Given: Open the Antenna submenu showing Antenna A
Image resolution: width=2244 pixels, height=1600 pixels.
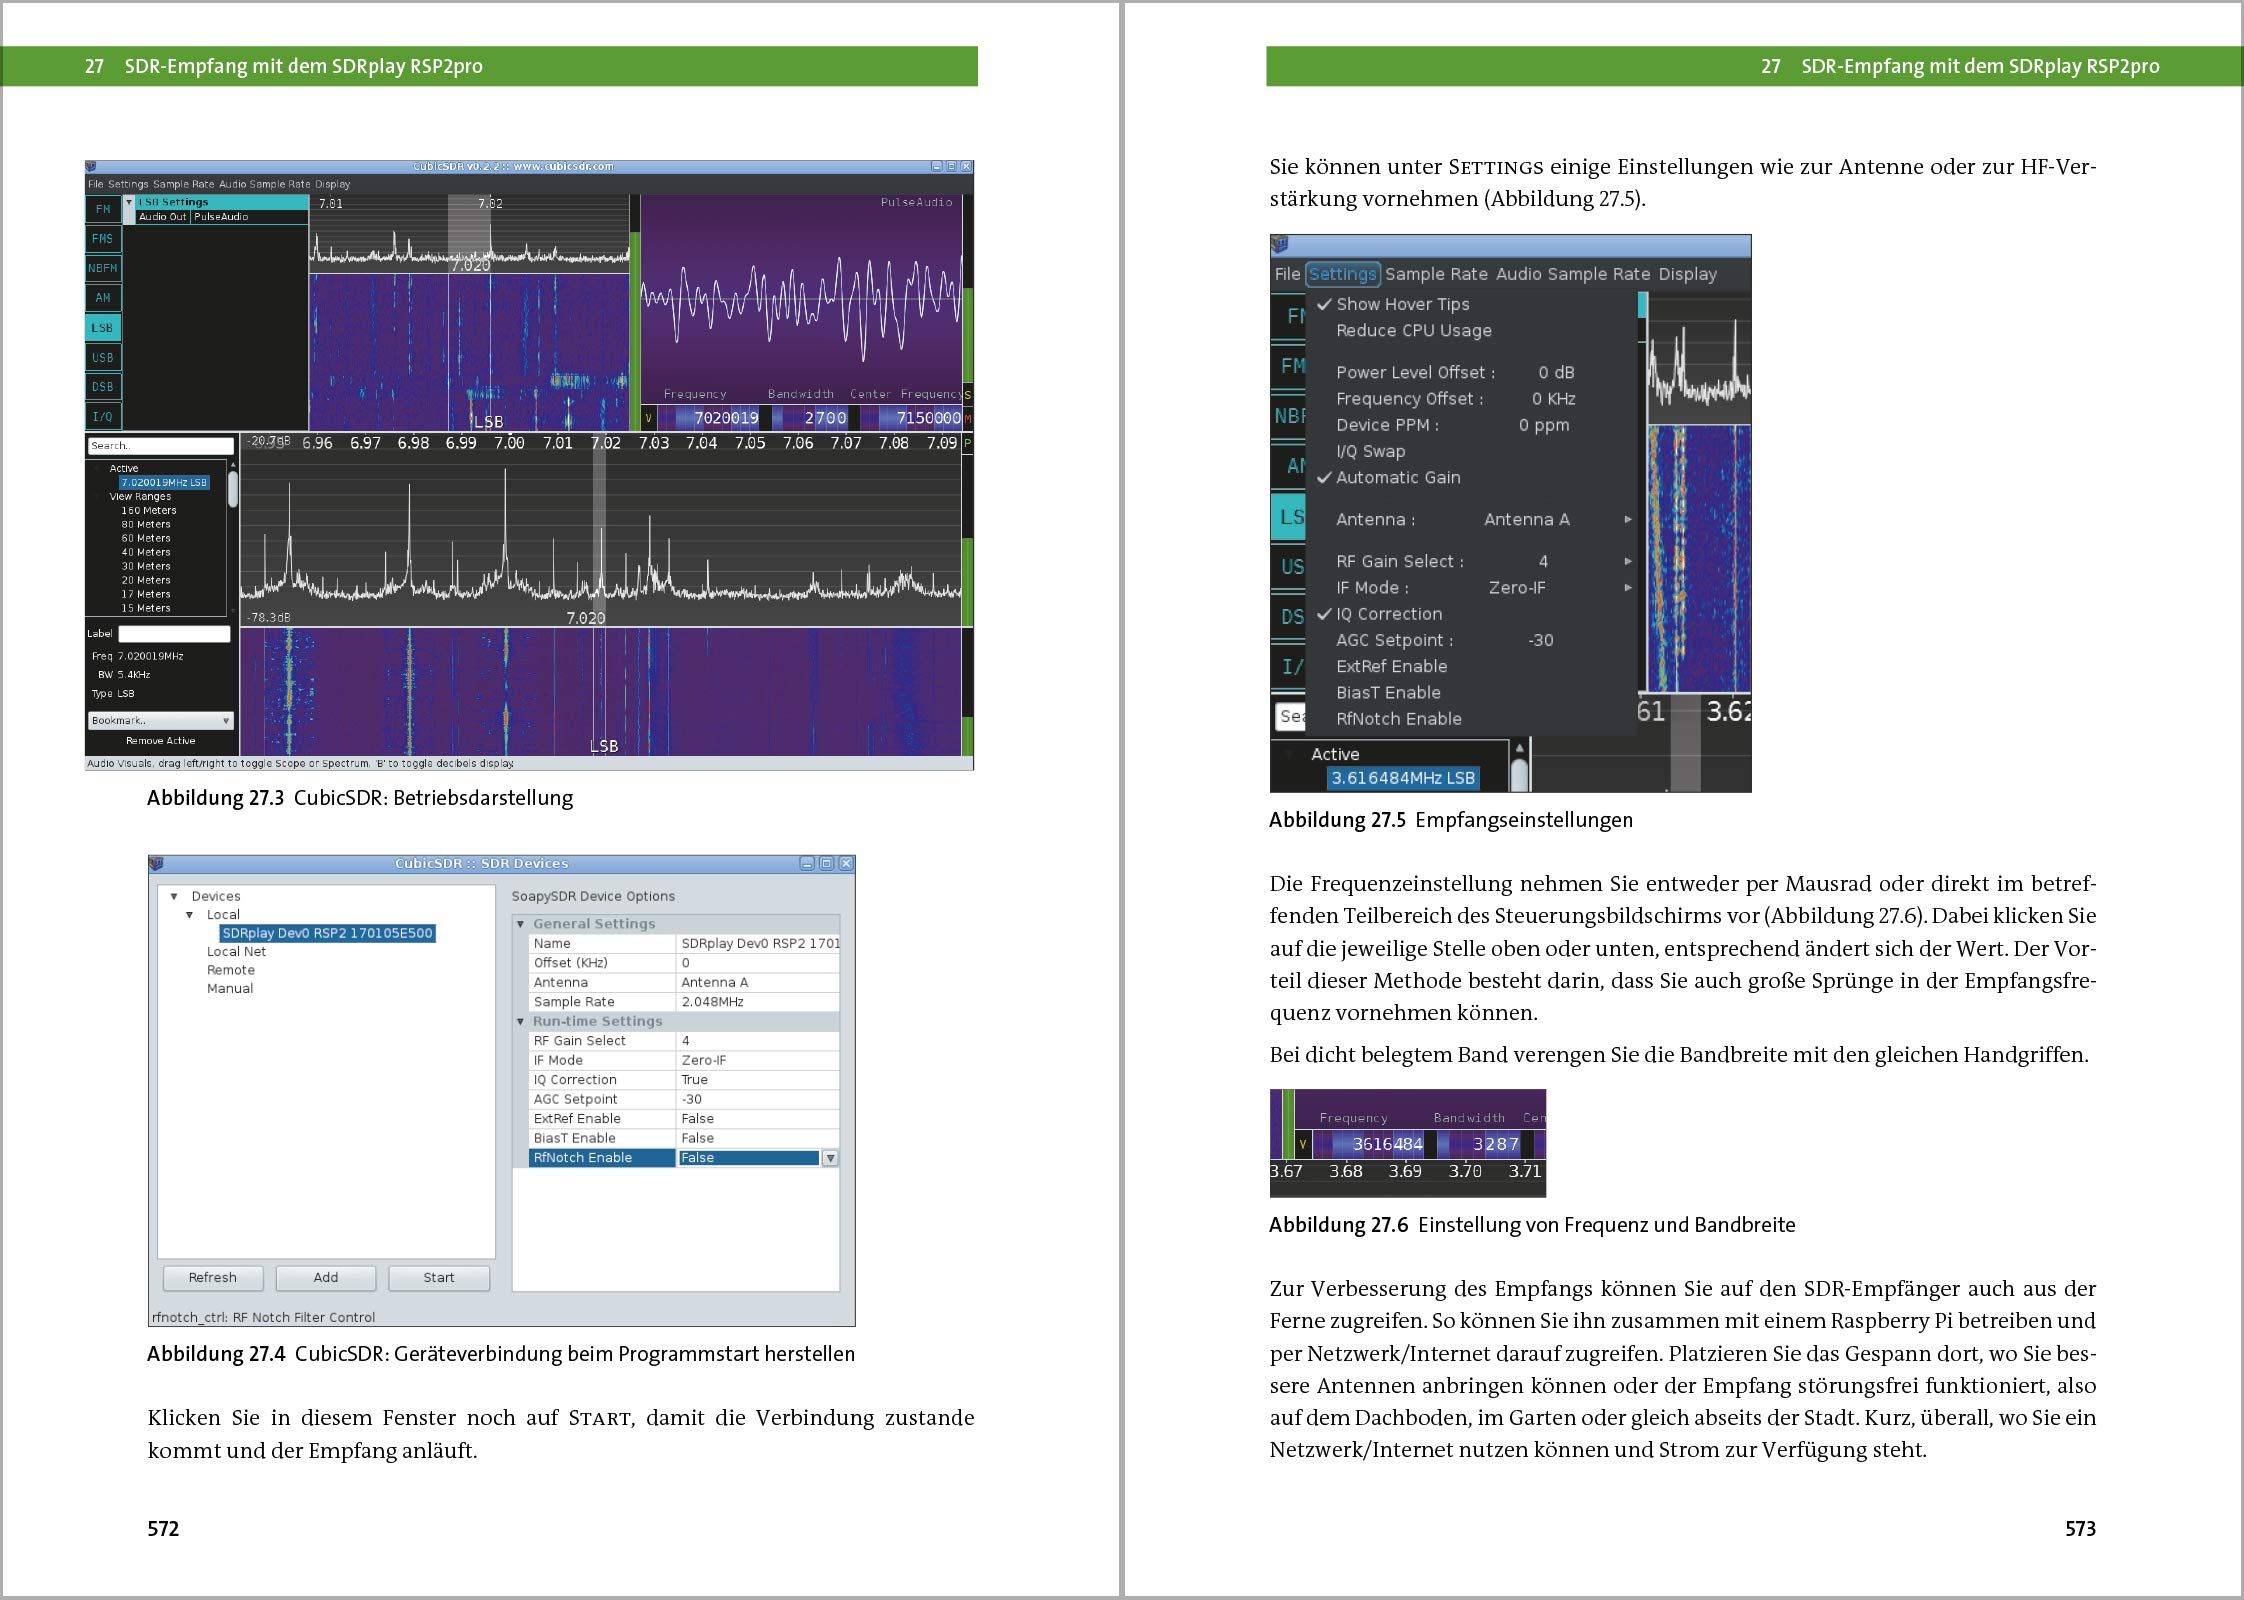Looking at the screenshot, I should coord(1483,519).
